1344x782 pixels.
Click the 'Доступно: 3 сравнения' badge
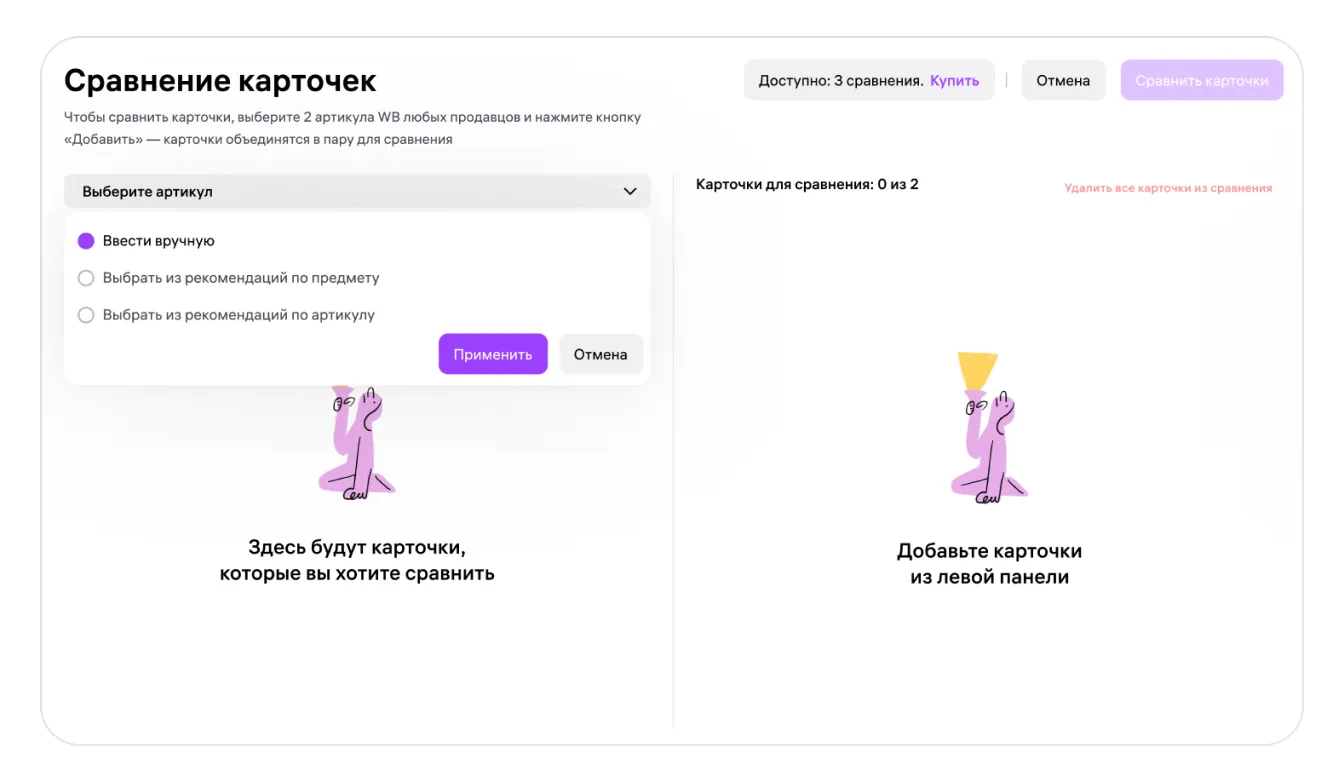point(840,81)
